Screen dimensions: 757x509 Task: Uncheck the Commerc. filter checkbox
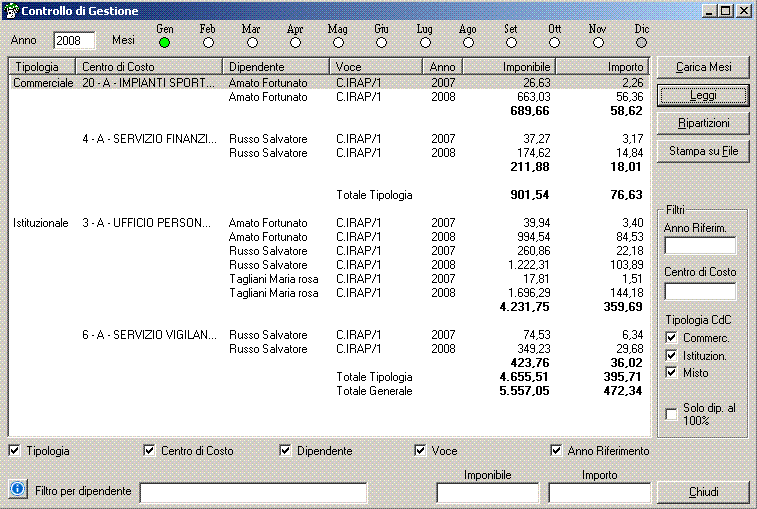(672, 338)
